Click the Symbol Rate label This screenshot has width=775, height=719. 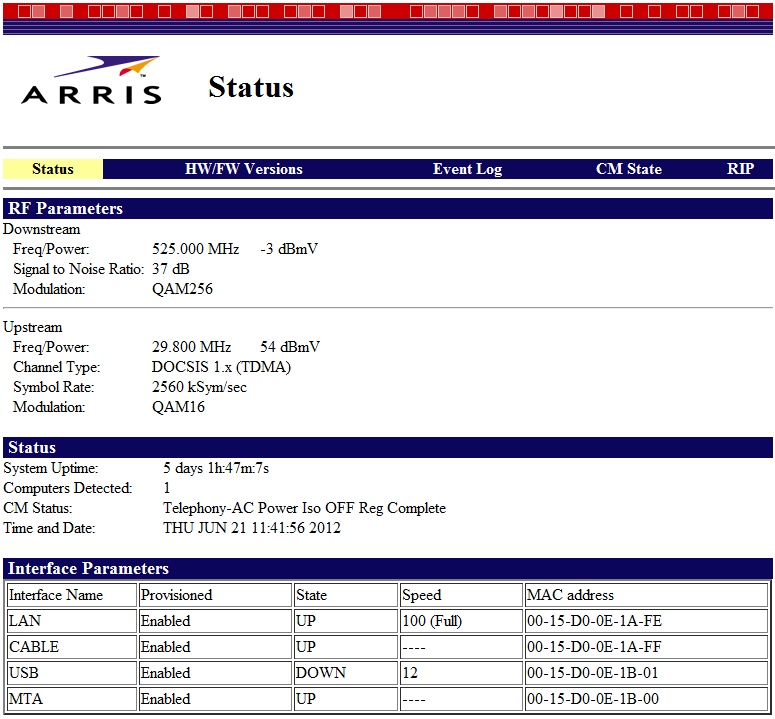pos(53,387)
